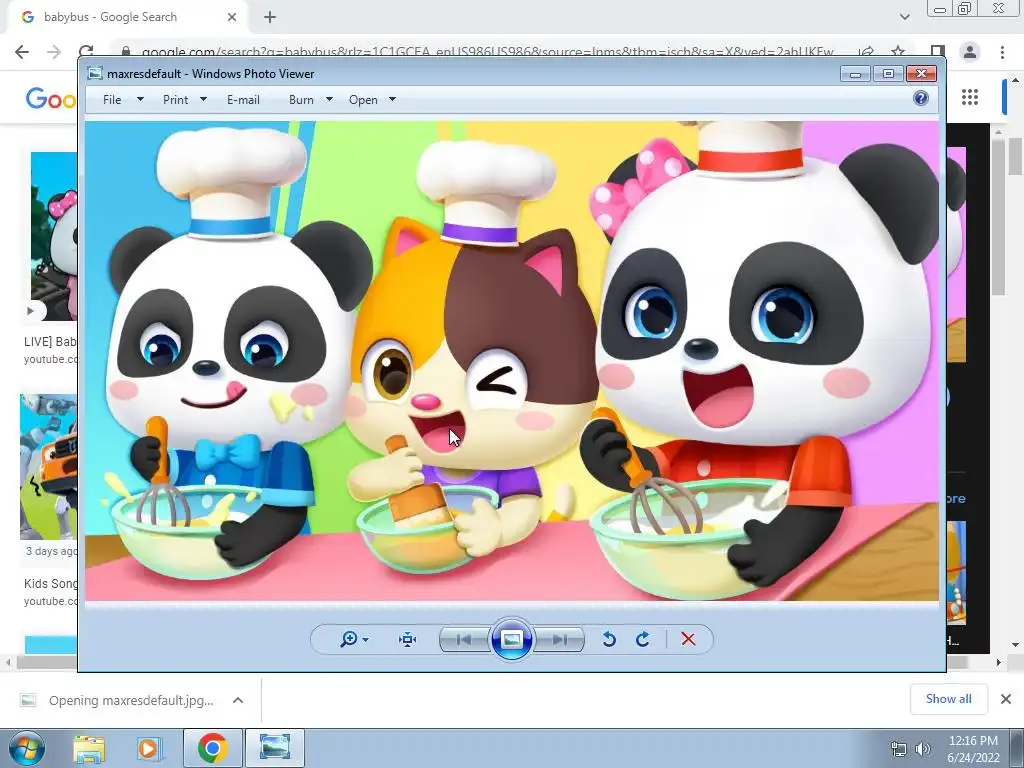Open the Open menu in Photo Viewer
The image size is (1024, 768).
[363, 100]
